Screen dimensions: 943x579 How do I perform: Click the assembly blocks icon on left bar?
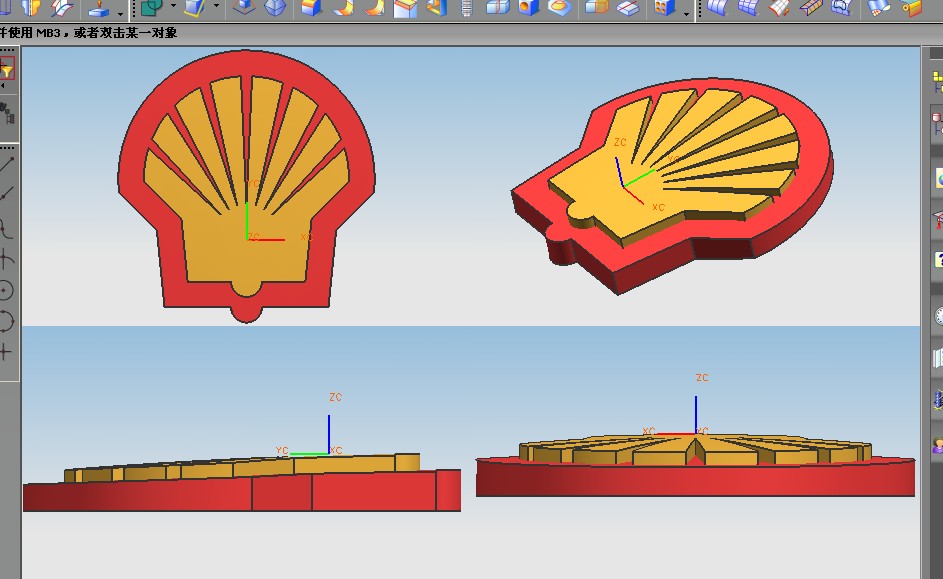coord(7,112)
